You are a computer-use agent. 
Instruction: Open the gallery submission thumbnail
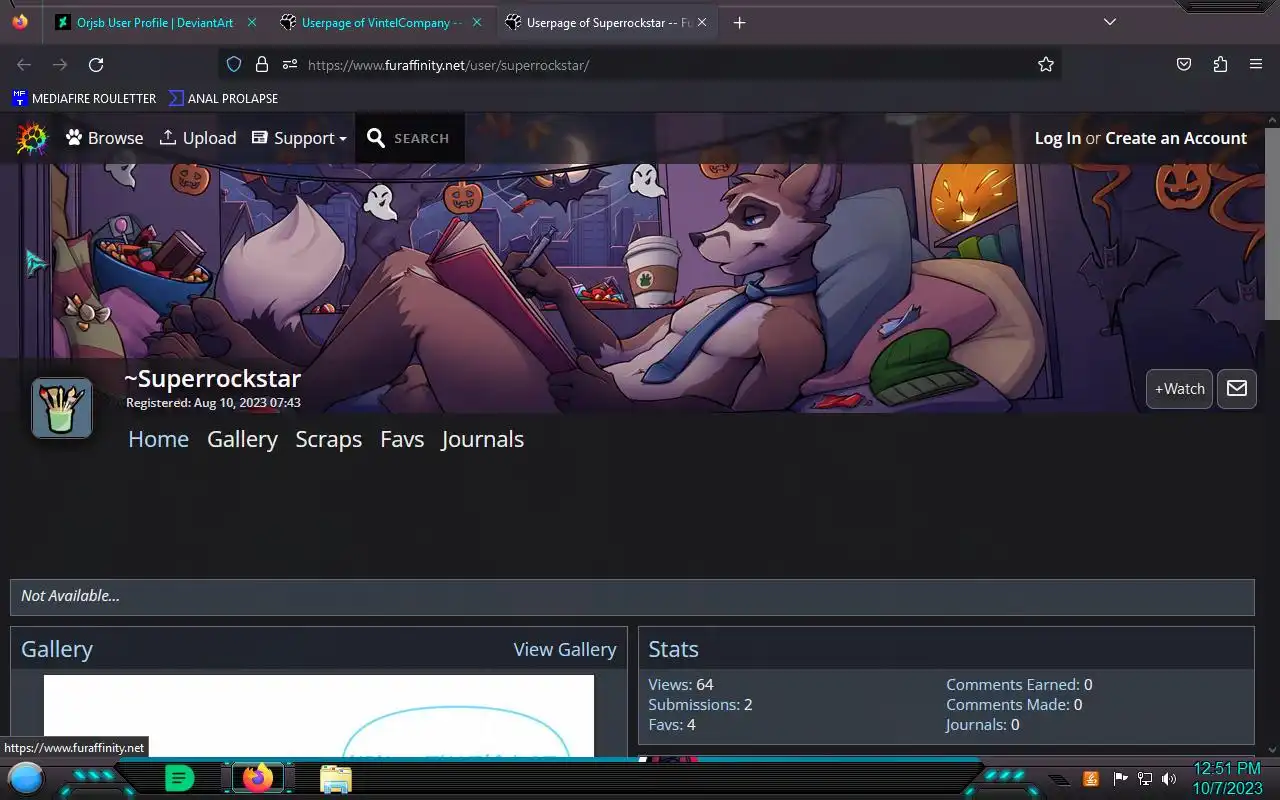pos(319,716)
